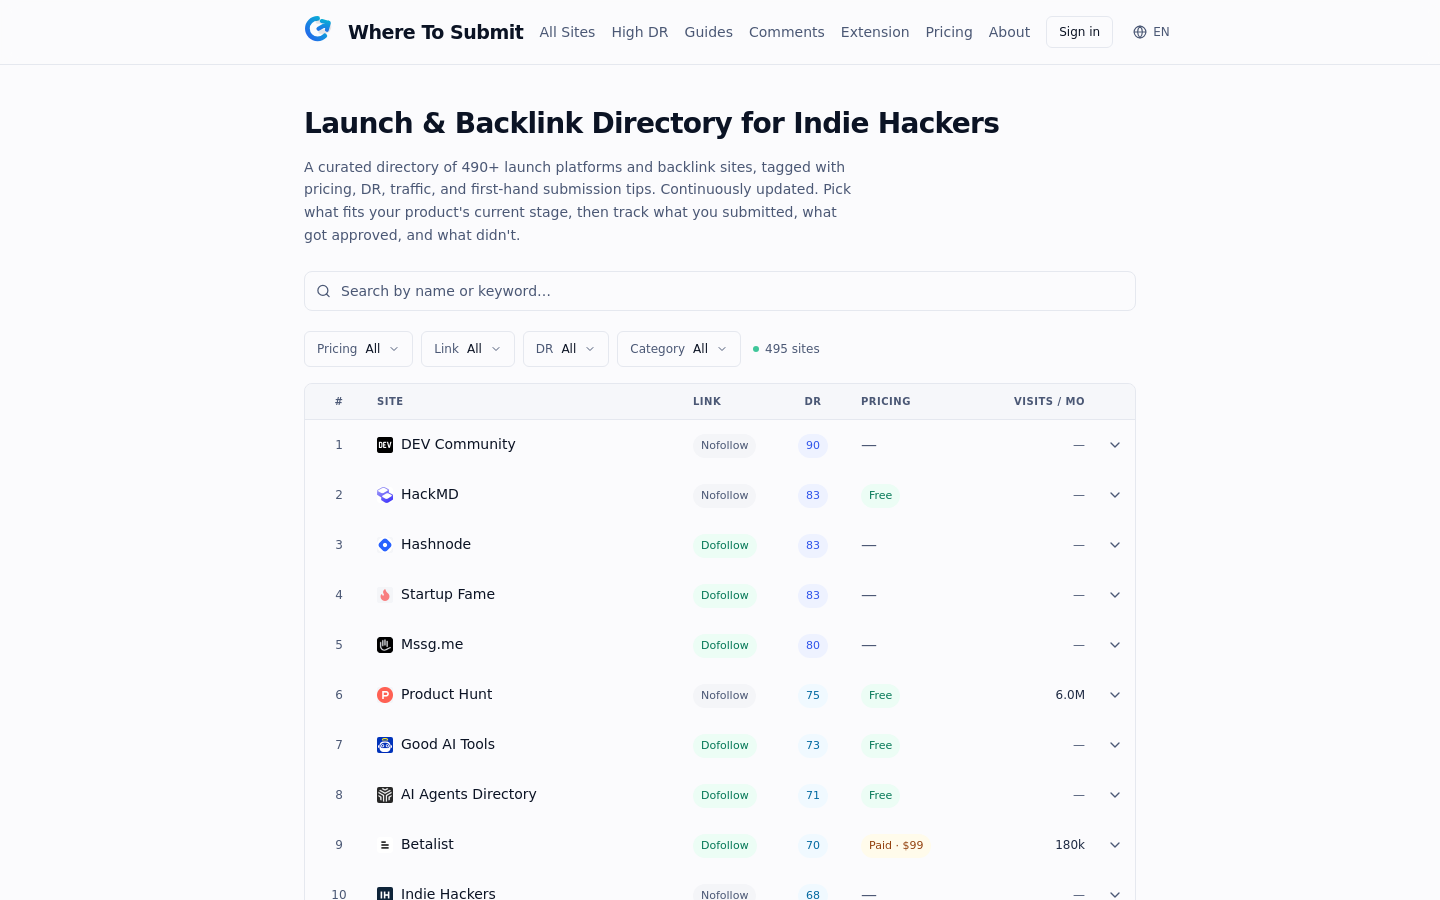Click the DR 90 badge
The height and width of the screenshot is (900, 1440).
(x=813, y=445)
